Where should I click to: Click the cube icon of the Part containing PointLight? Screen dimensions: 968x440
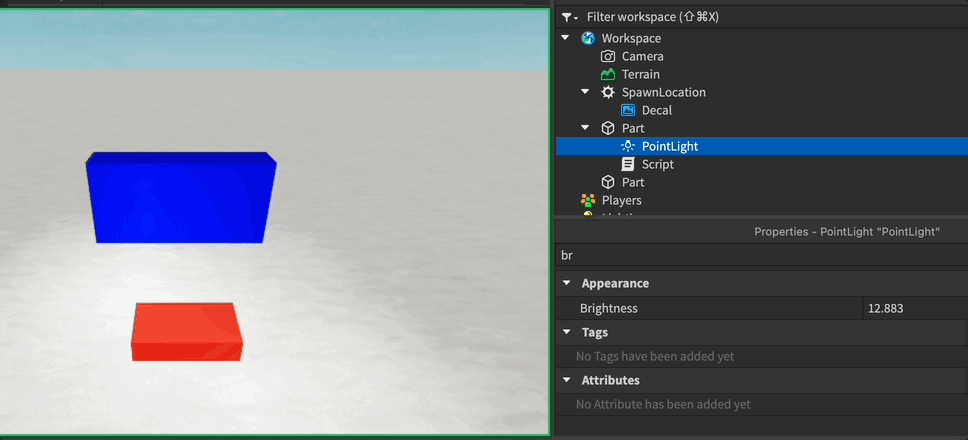coord(608,128)
